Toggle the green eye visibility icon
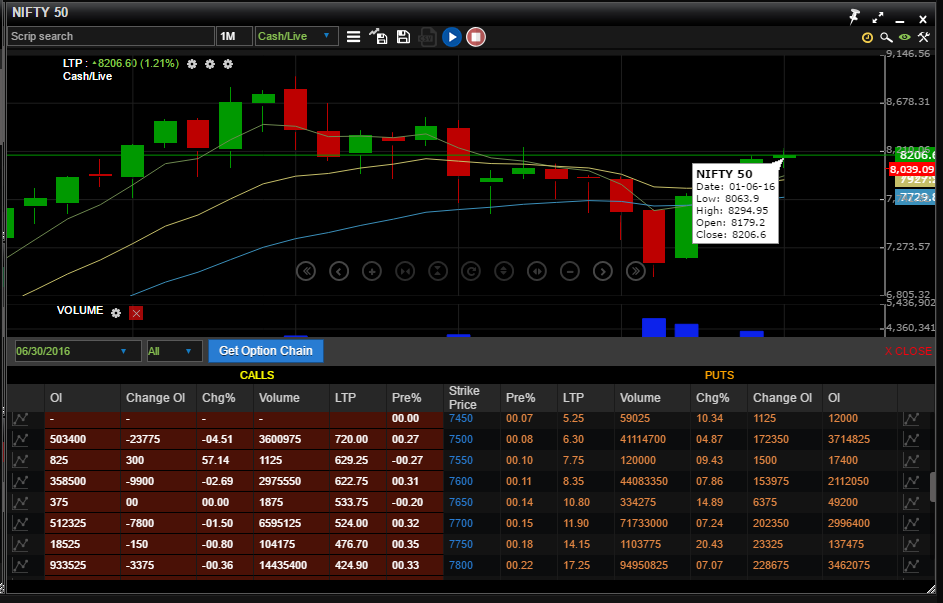The width and height of the screenshot is (943, 603). 905,37
